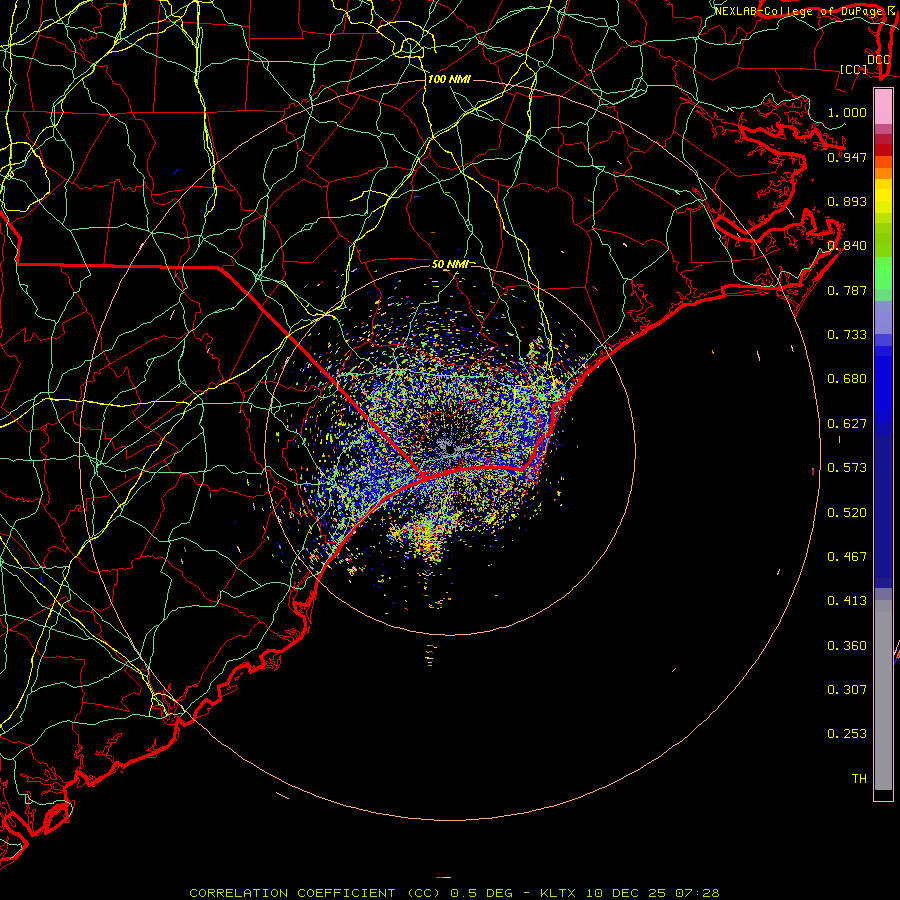
Task: Select the 0.787 legend value
Action: (x=847, y=290)
